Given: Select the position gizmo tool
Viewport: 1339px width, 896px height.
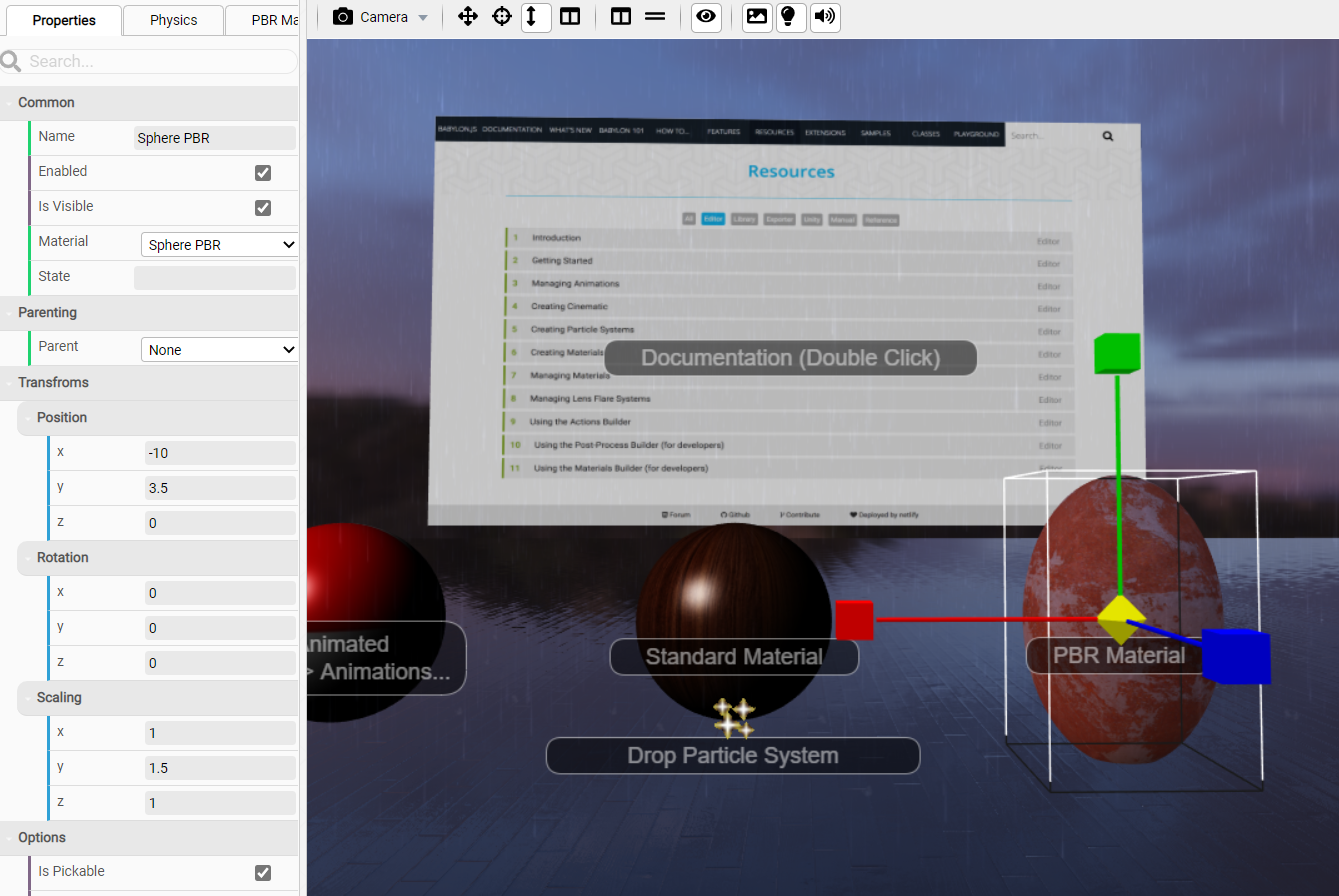Looking at the screenshot, I should 468,16.
